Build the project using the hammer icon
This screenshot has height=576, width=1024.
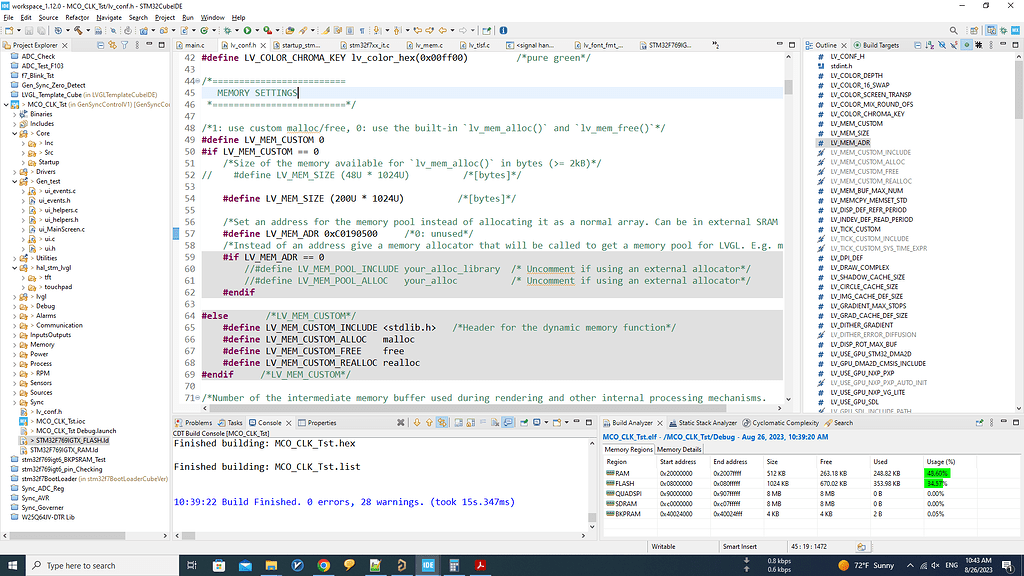click(78, 31)
